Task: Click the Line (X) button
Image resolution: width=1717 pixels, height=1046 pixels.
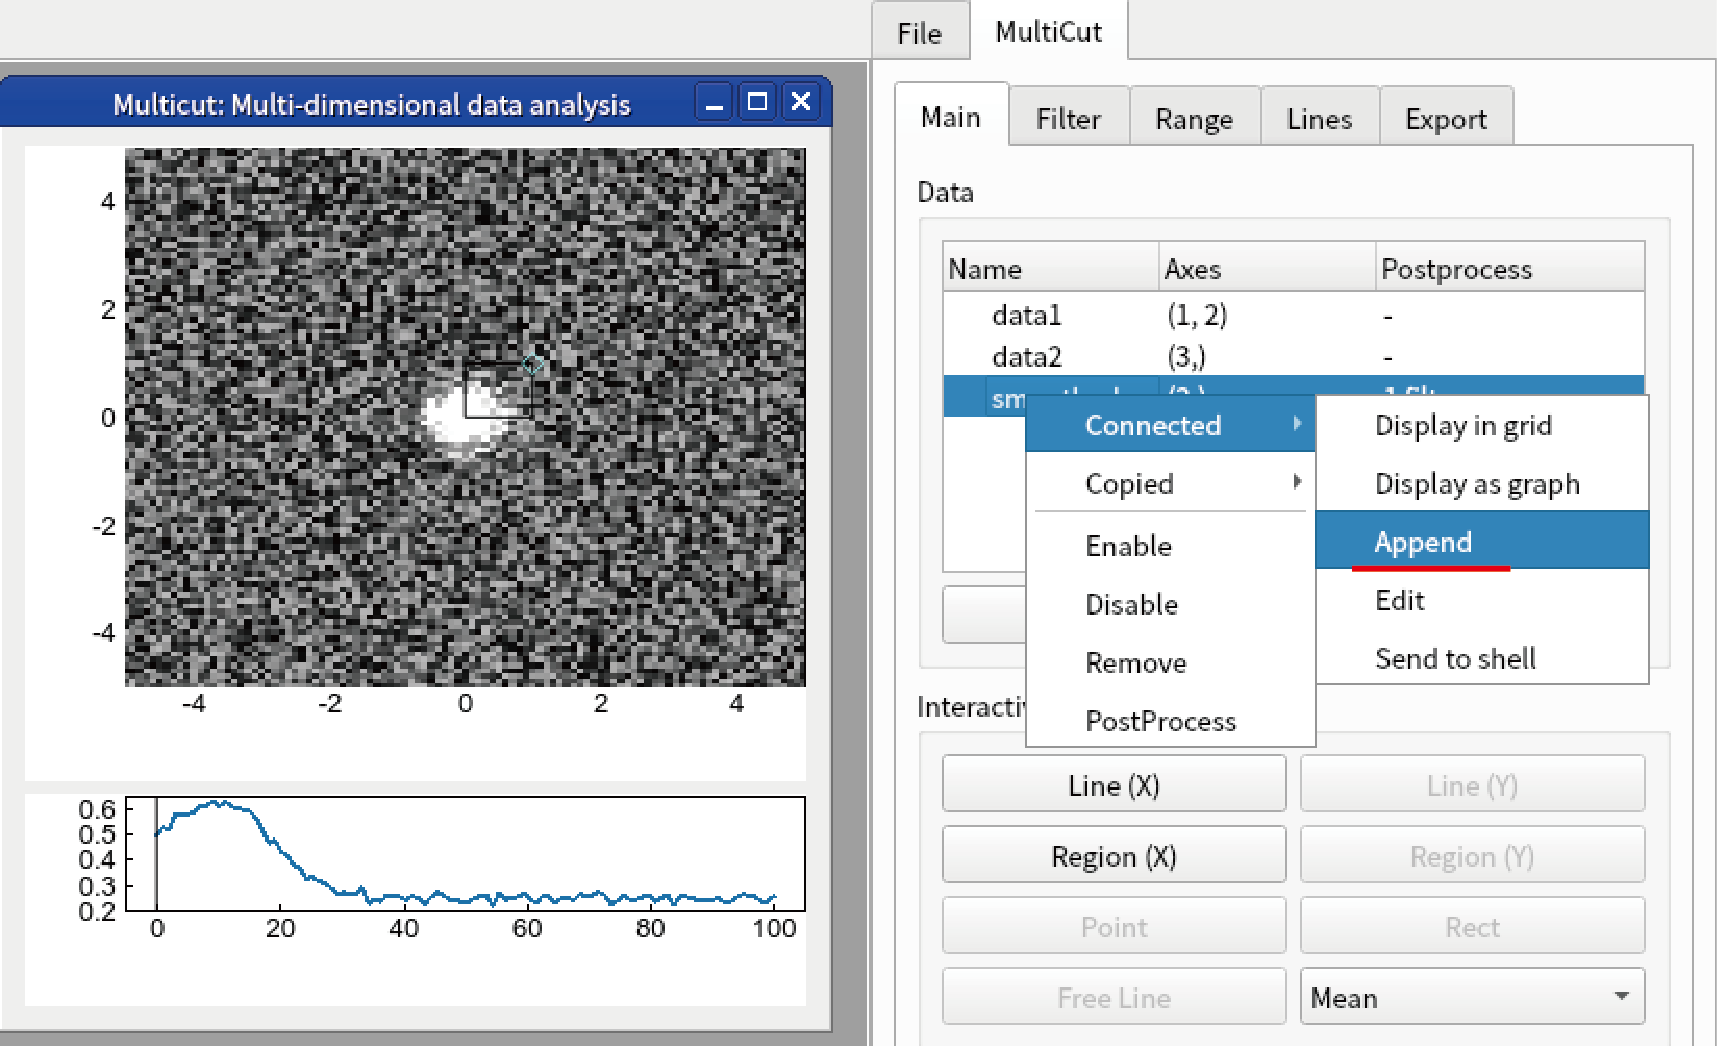Action: tap(1114, 785)
